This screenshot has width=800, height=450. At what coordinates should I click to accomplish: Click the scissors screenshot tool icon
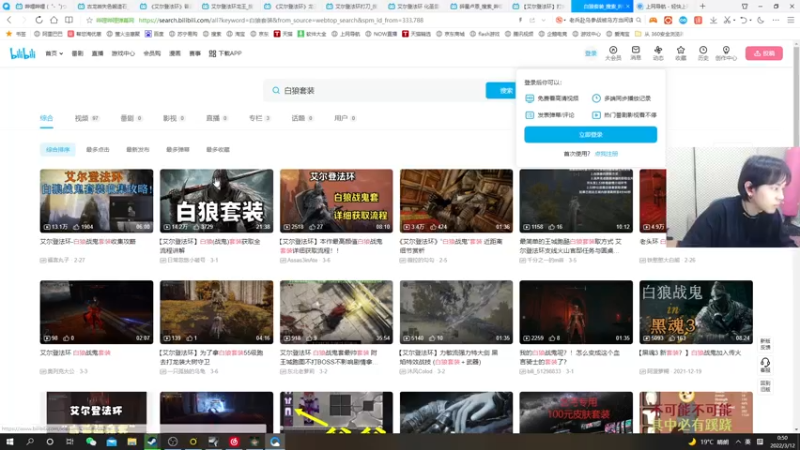[x=727, y=20]
